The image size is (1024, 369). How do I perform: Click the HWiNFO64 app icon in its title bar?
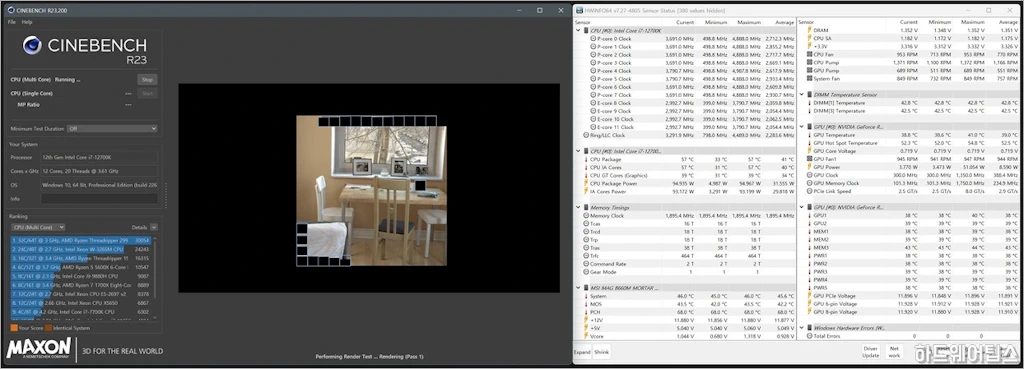click(579, 10)
